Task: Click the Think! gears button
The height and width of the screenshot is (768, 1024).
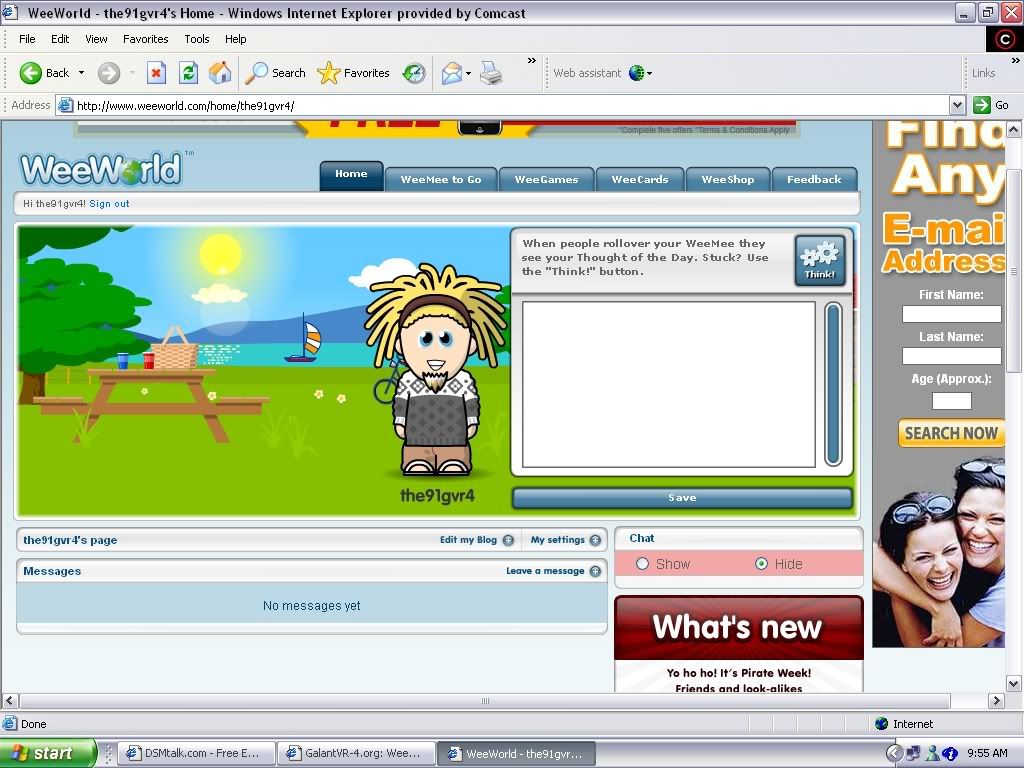Action: pos(819,260)
